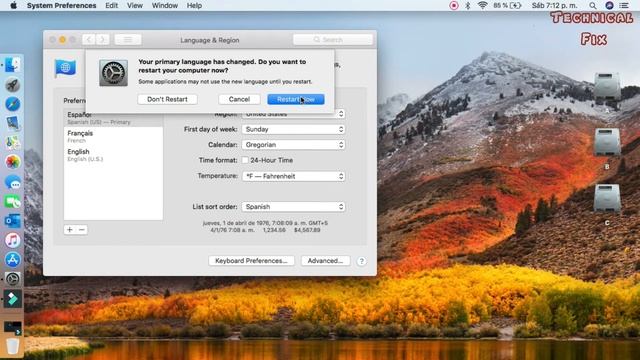Go back in System Preferences
Image resolution: width=640 pixels, height=360 pixels.
(x=89, y=40)
